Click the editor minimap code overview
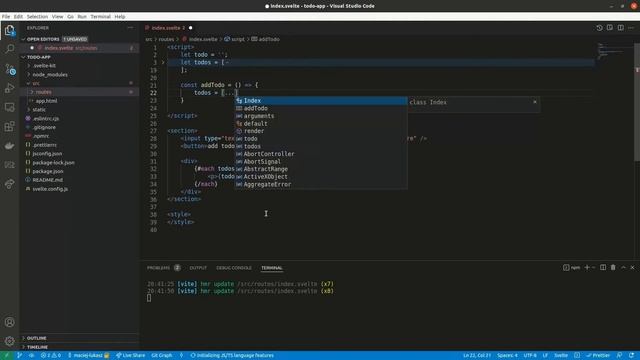Screen dimensions: 640x360 (612, 51)
